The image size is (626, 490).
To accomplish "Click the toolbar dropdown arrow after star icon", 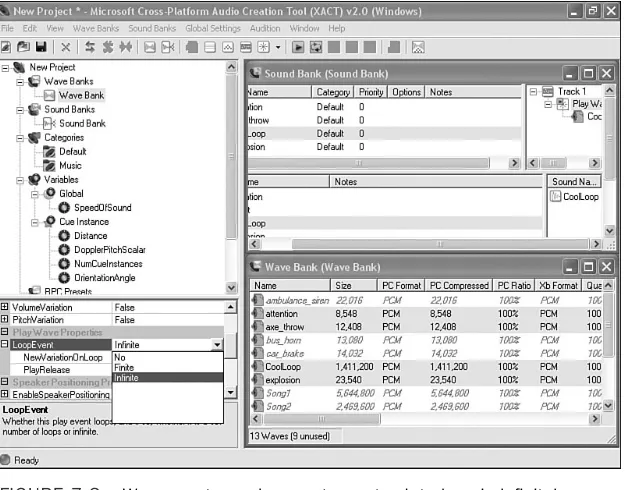I will pos(278,47).
